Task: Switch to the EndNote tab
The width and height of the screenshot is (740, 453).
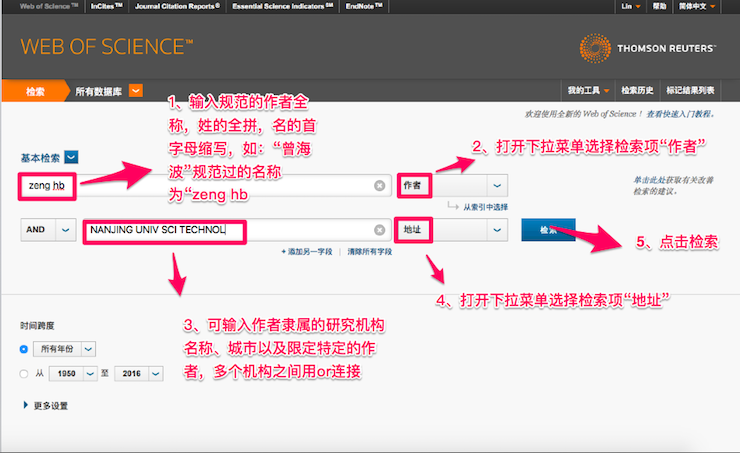Action: (364, 6)
